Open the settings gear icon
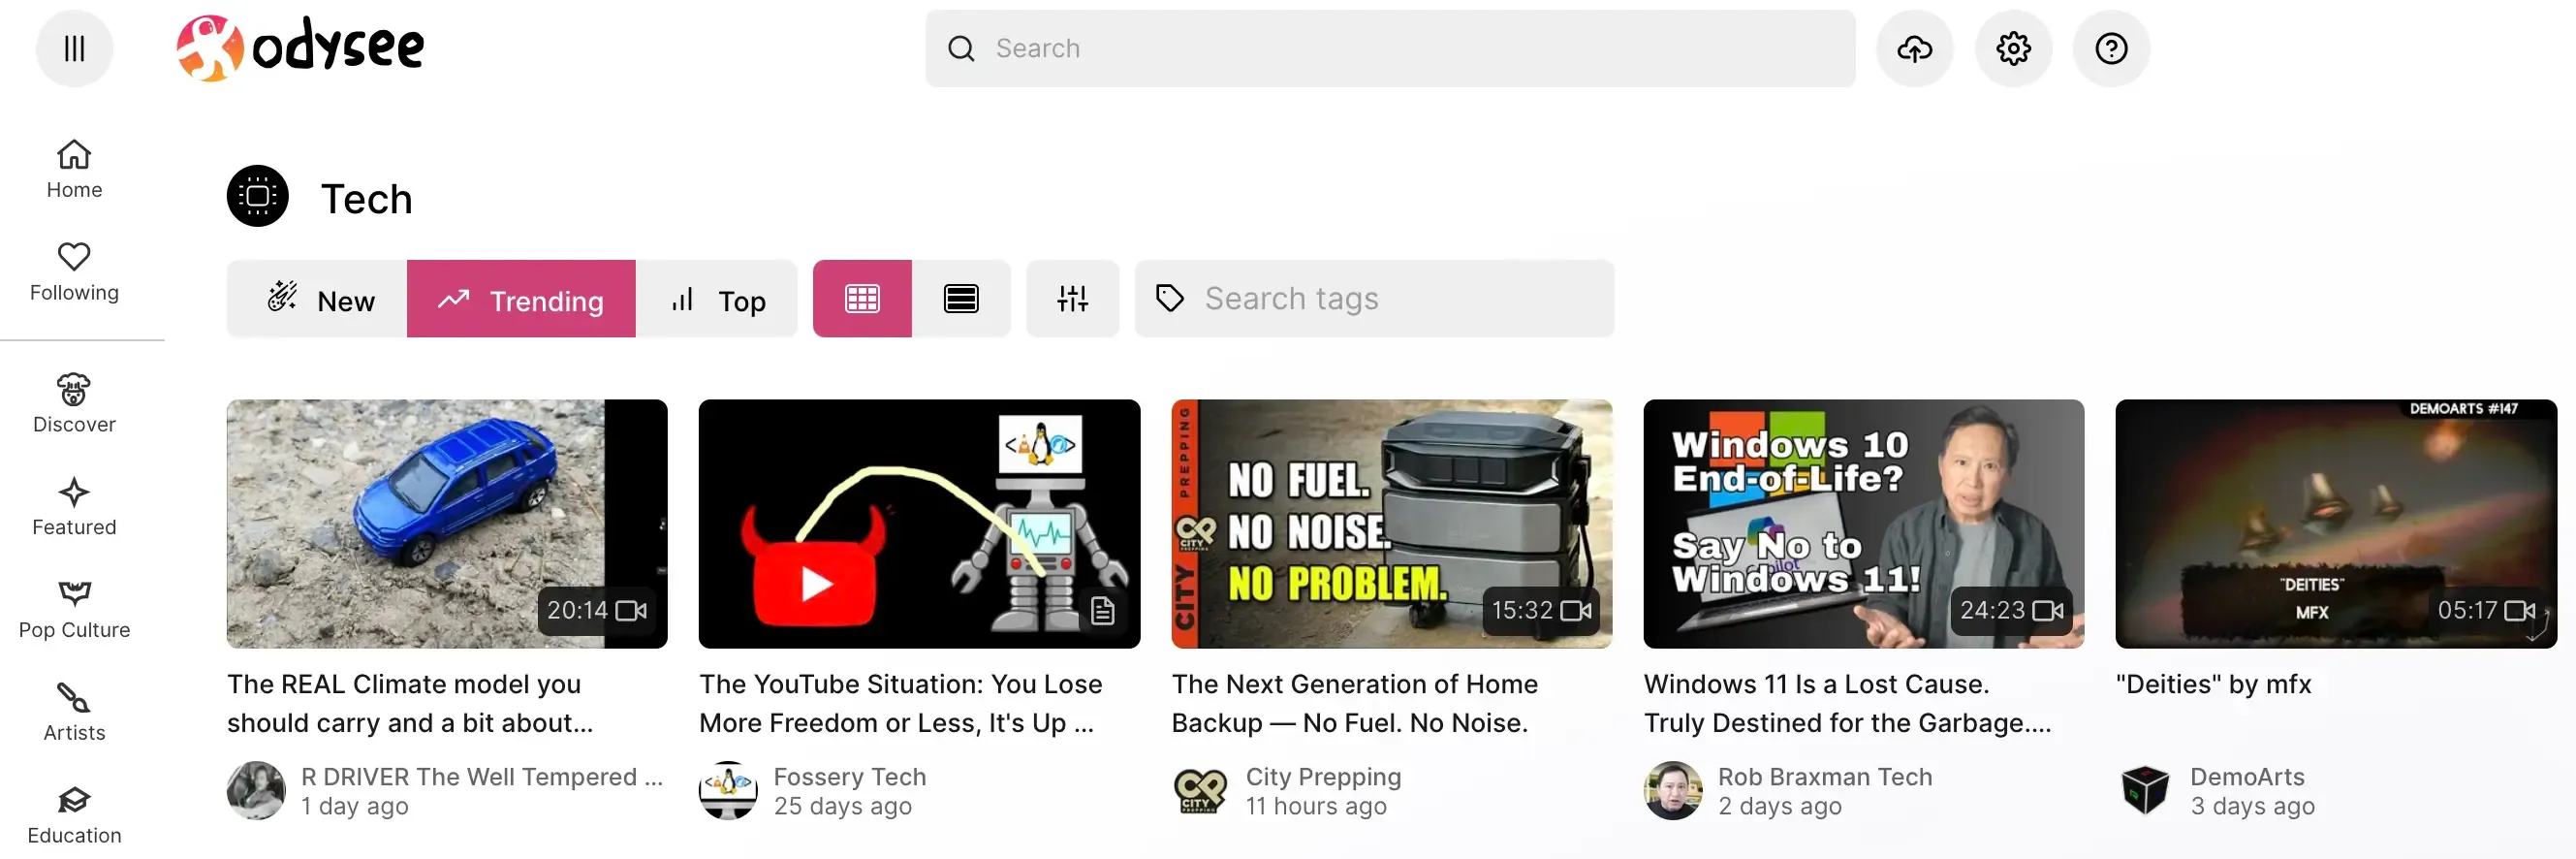The image size is (2576, 859). pyautogui.click(x=2012, y=48)
